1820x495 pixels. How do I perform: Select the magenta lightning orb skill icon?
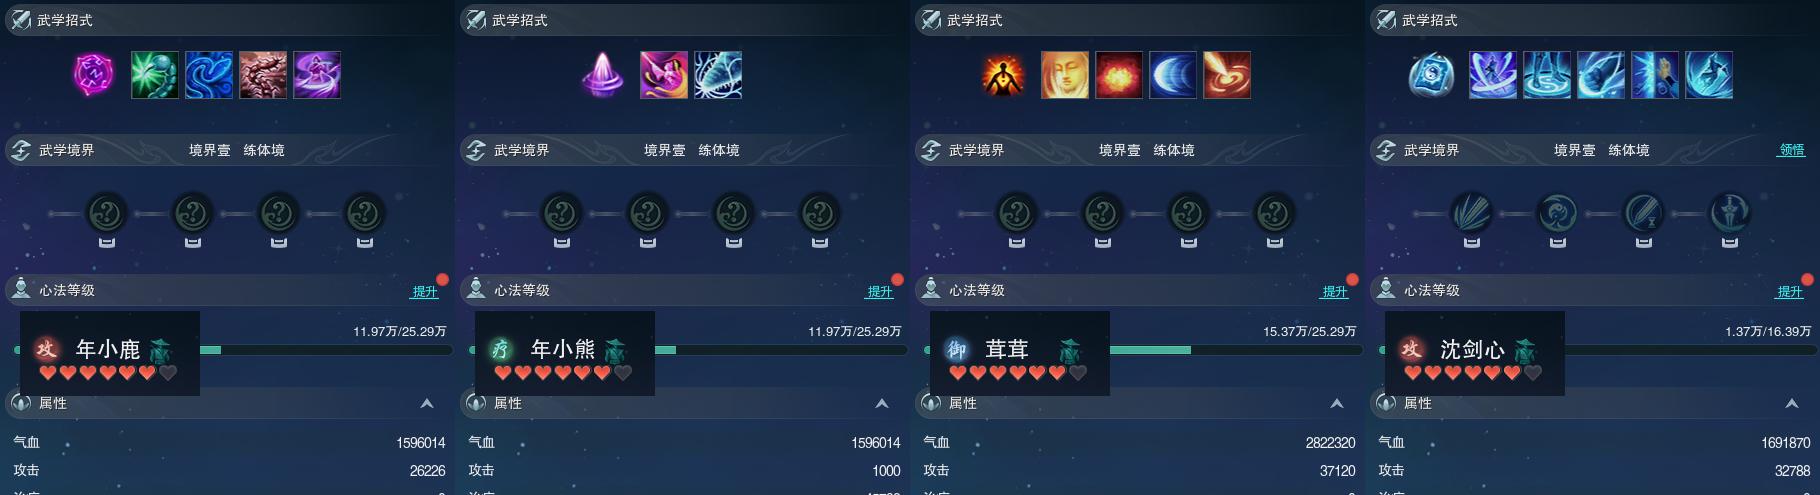[93, 75]
